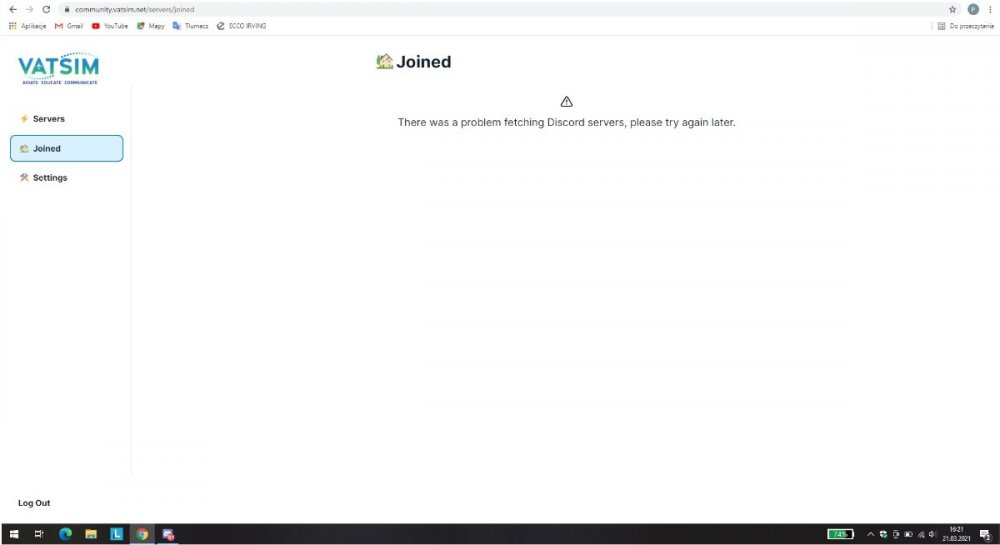Open Chrome three-dot menu
This screenshot has height=545, width=1000.
click(x=990, y=9)
